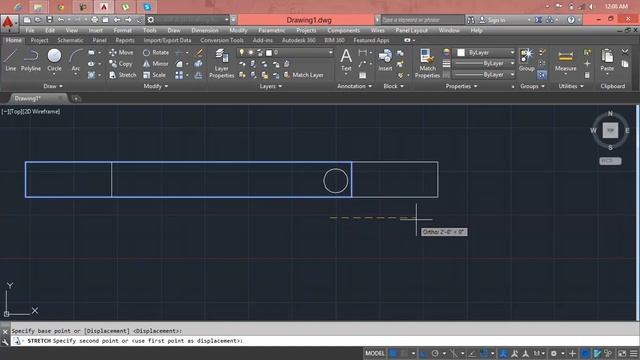Click the Mirror tool
The height and width of the screenshot is (360, 640).
click(156, 64)
